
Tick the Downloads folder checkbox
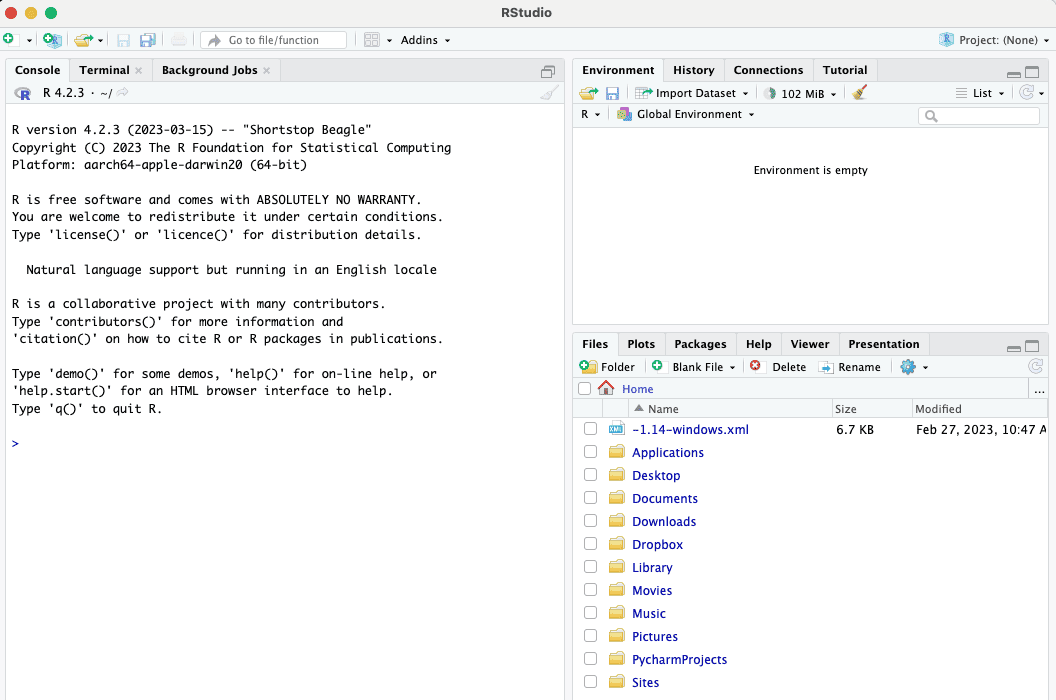(590, 521)
